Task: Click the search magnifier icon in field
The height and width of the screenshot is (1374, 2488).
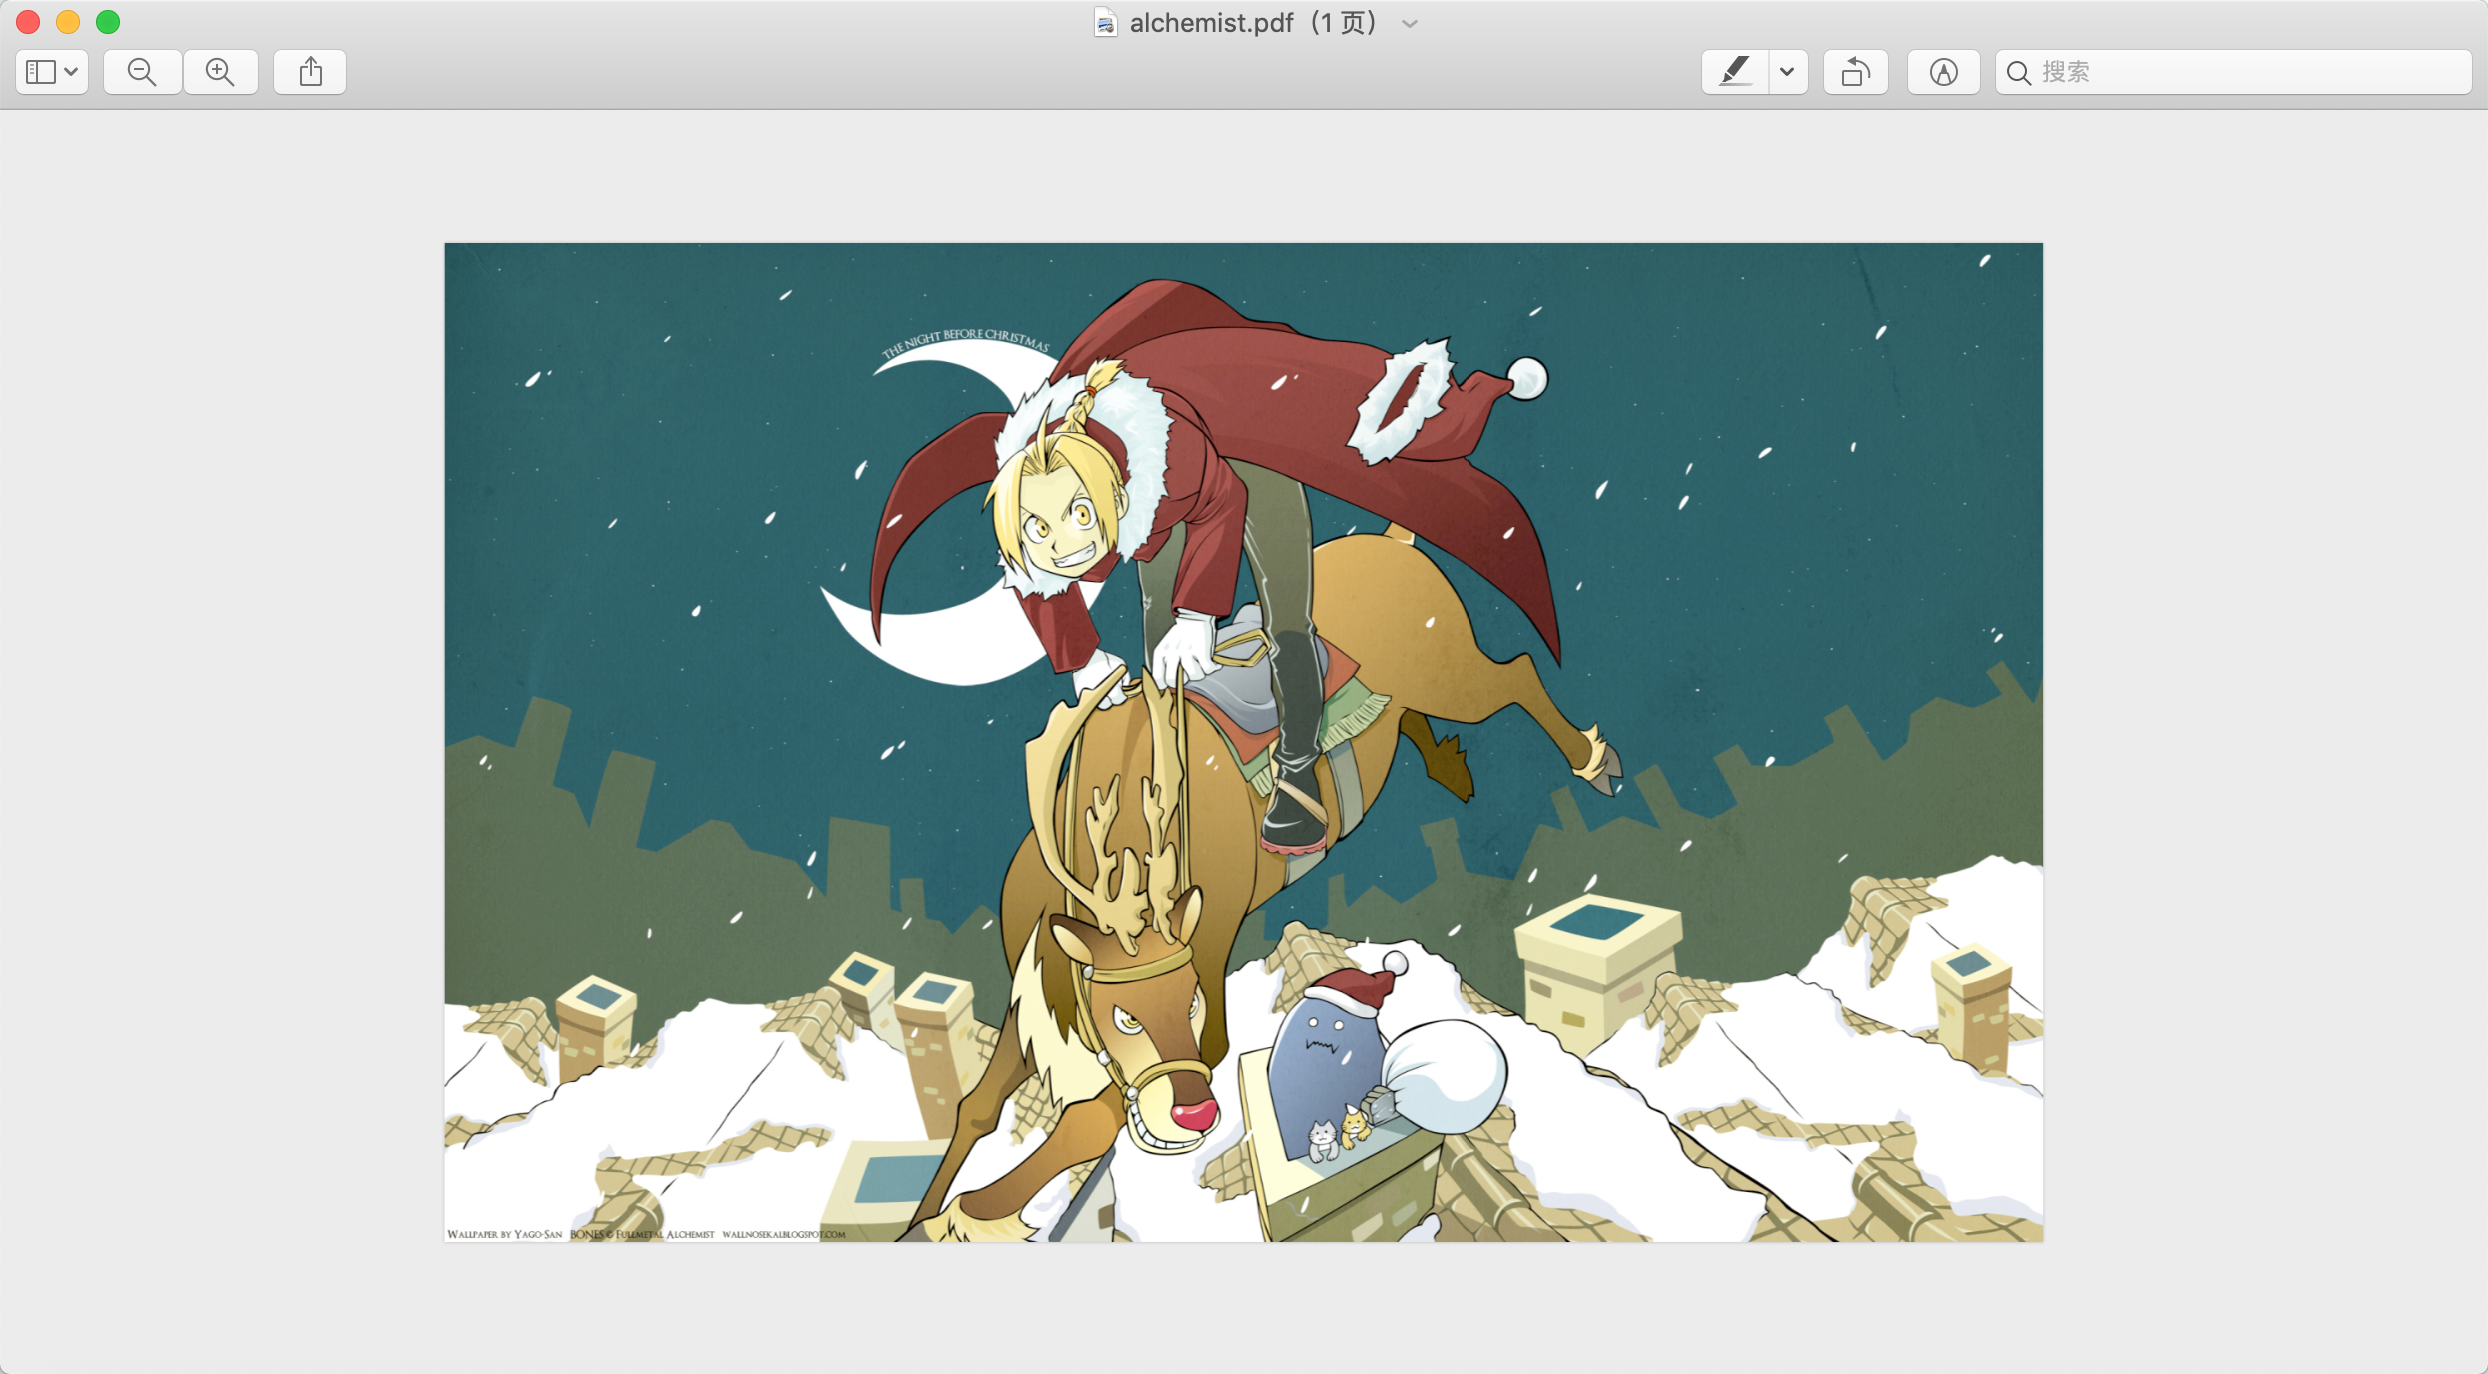Action: pos(2019,73)
